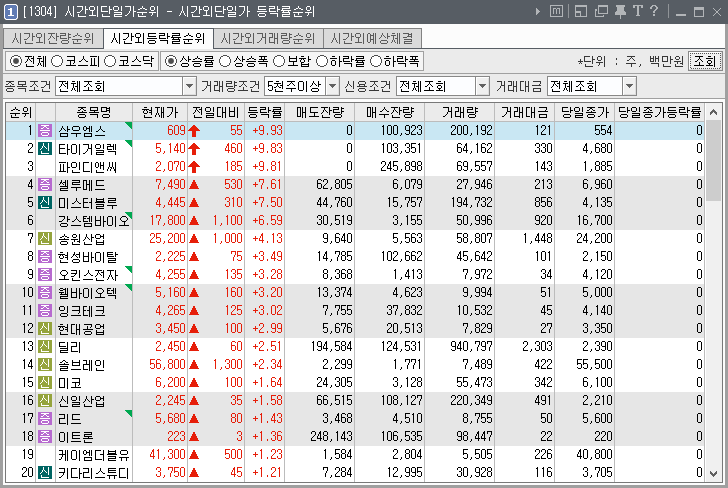Click the vertical scrollbar thumb
This screenshot has height=488, width=728.
[714, 161]
